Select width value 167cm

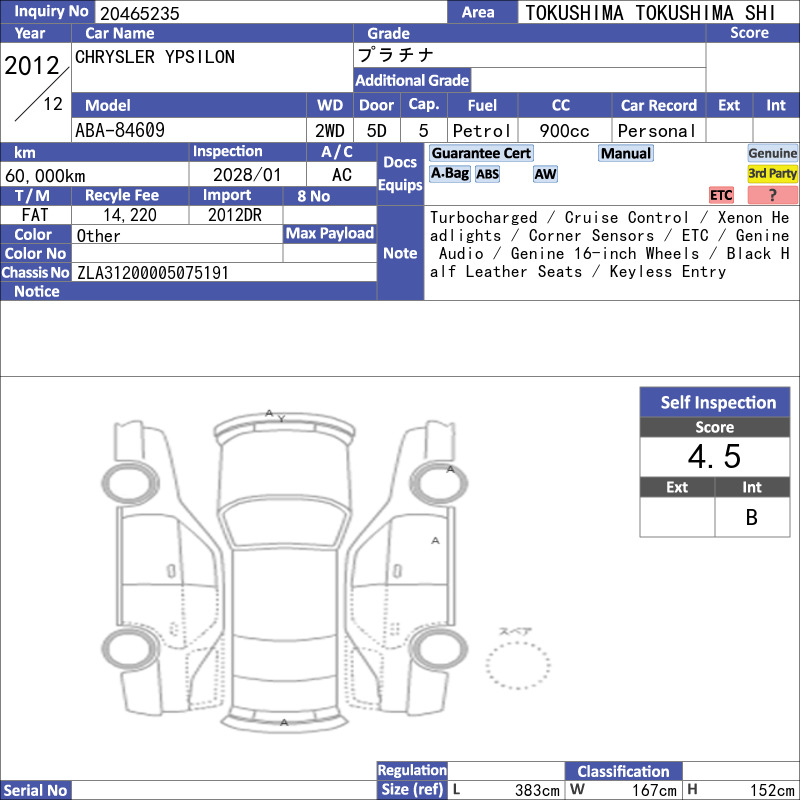tap(655, 790)
